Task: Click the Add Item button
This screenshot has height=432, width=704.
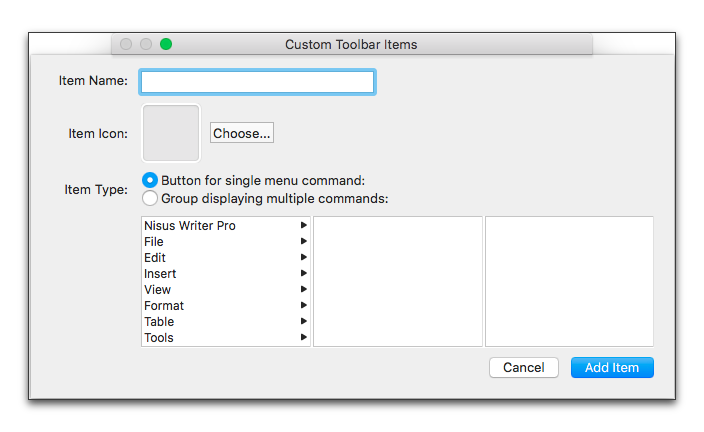Action: point(612,367)
